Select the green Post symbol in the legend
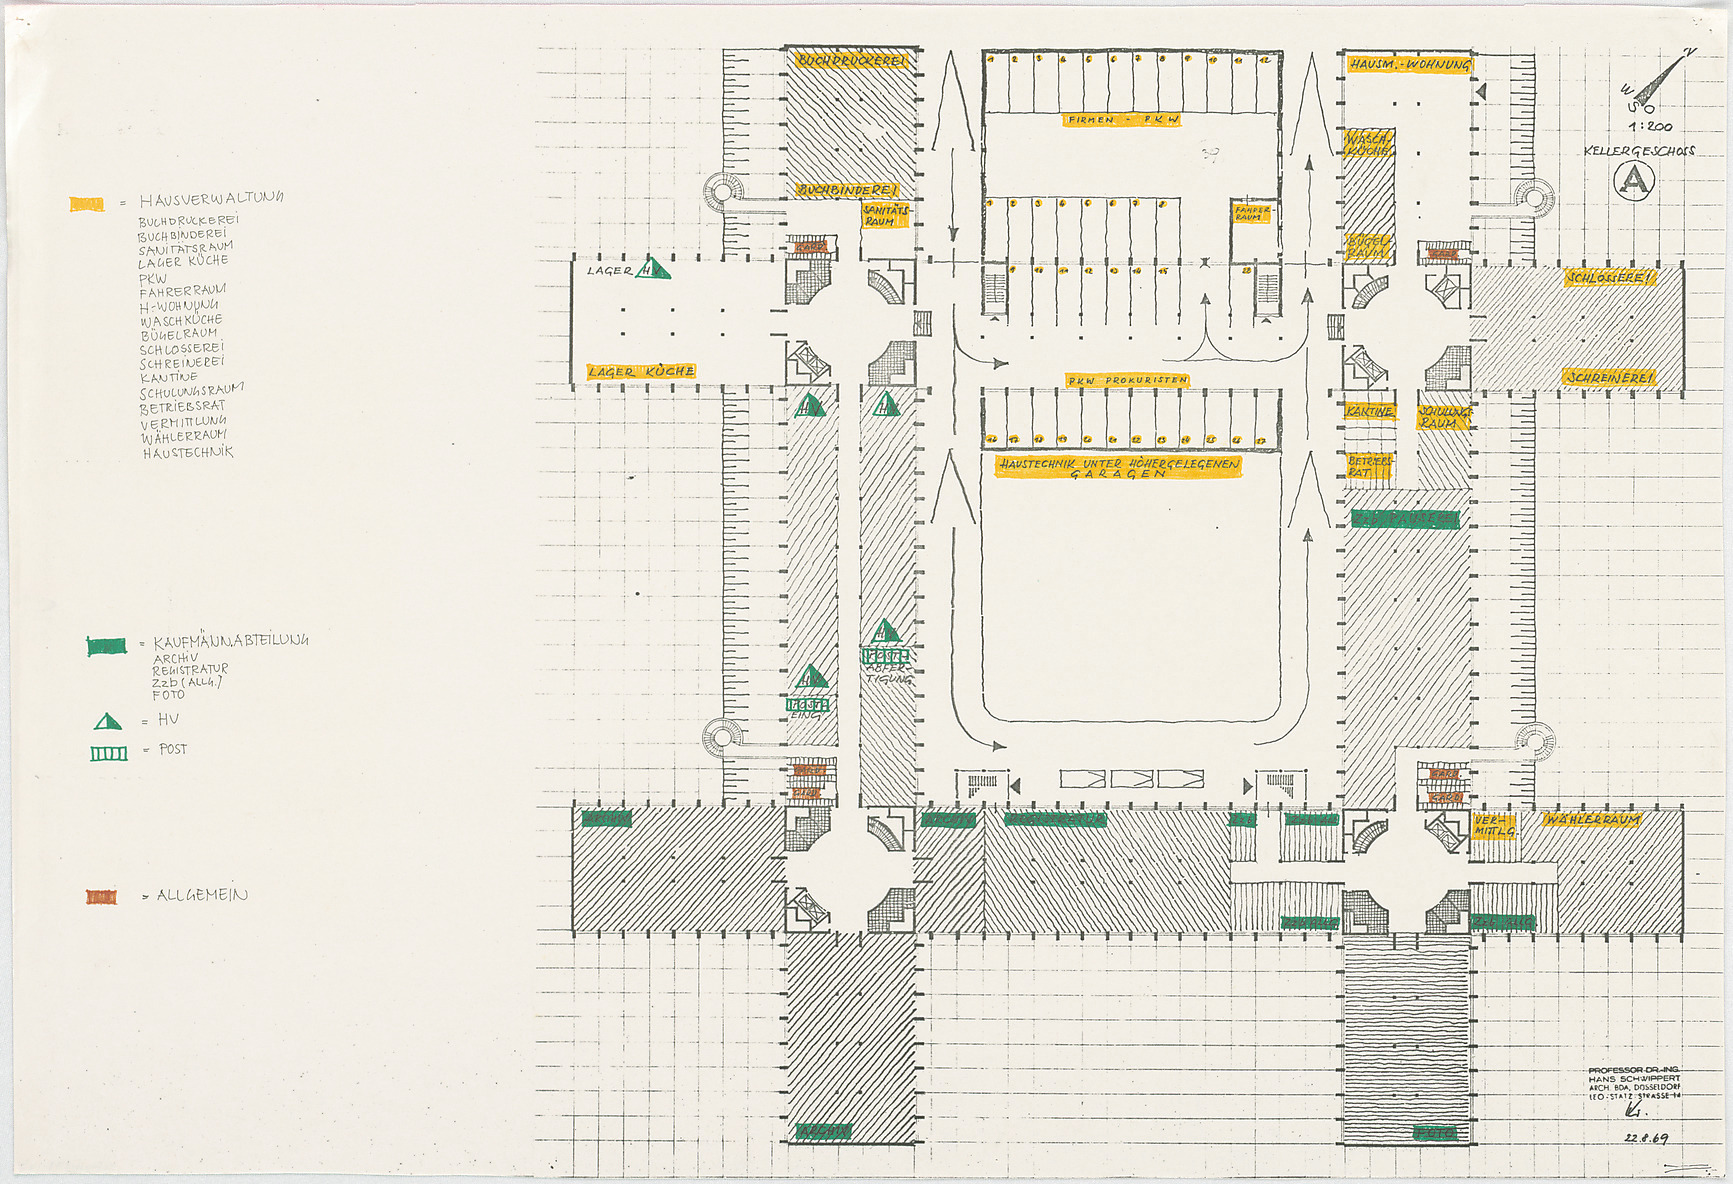 point(109,752)
